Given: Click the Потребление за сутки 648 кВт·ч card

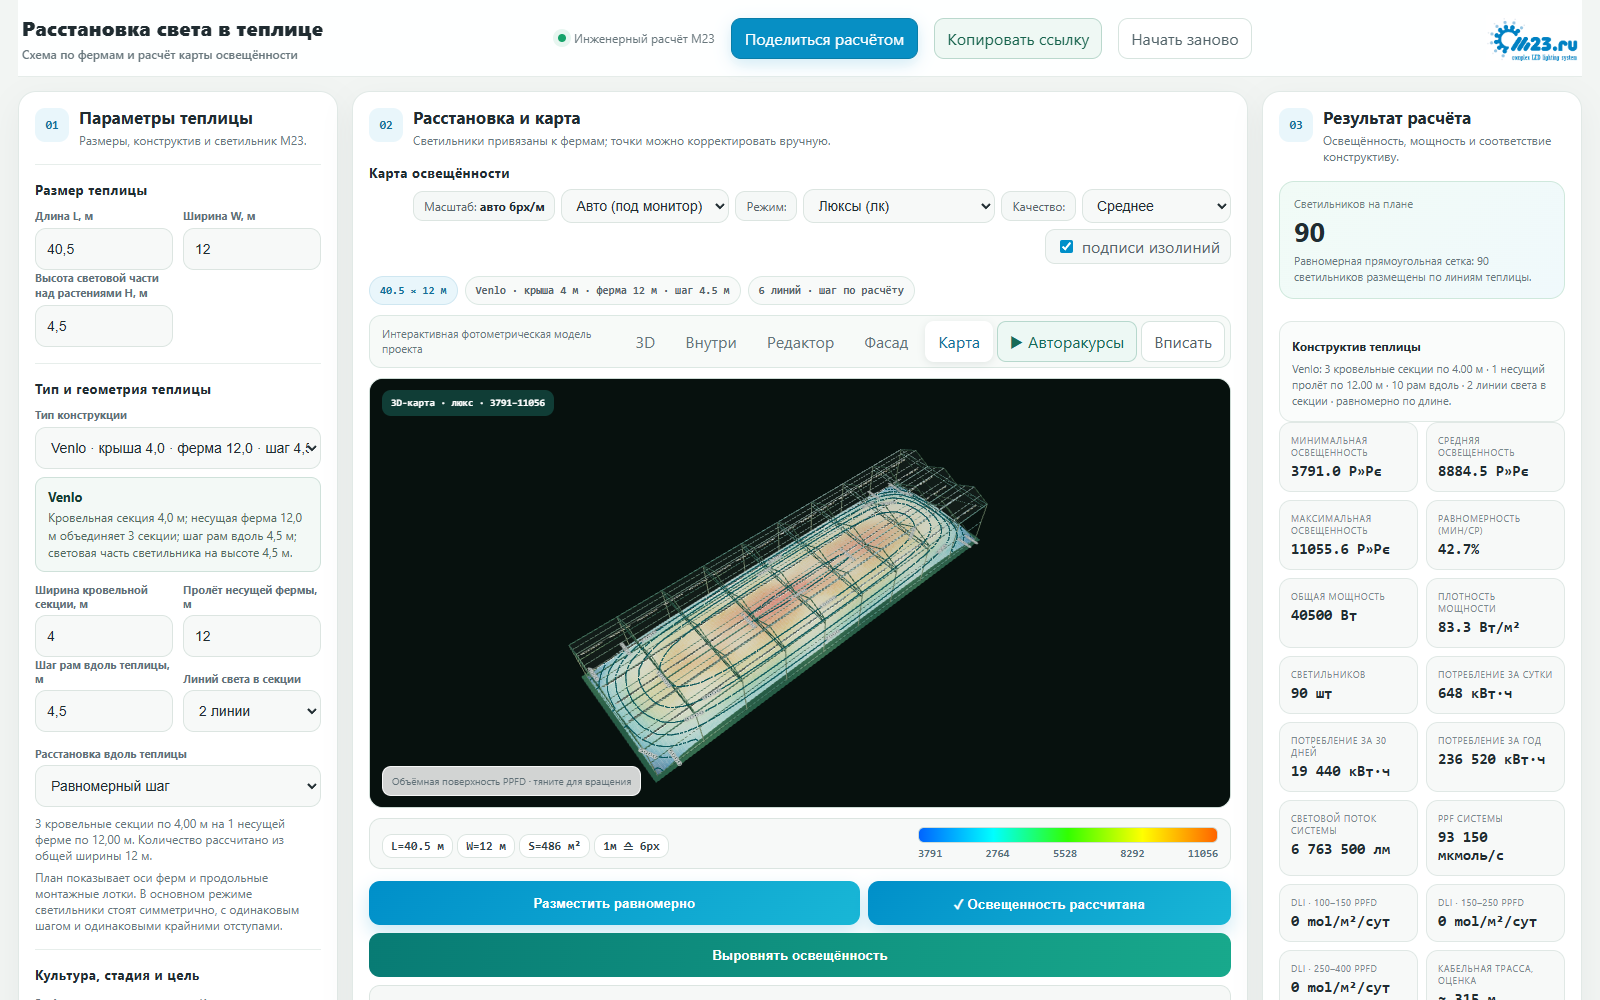Looking at the screenshot, I should pyautogui.click(x=1495, y=685).
